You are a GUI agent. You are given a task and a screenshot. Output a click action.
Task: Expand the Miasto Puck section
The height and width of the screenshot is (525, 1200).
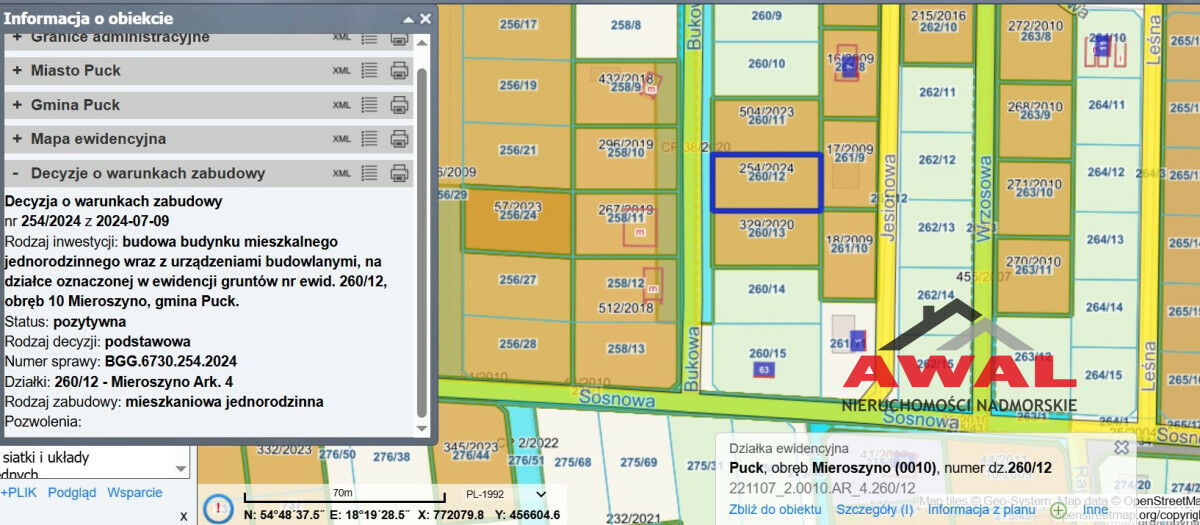[17, 71]
